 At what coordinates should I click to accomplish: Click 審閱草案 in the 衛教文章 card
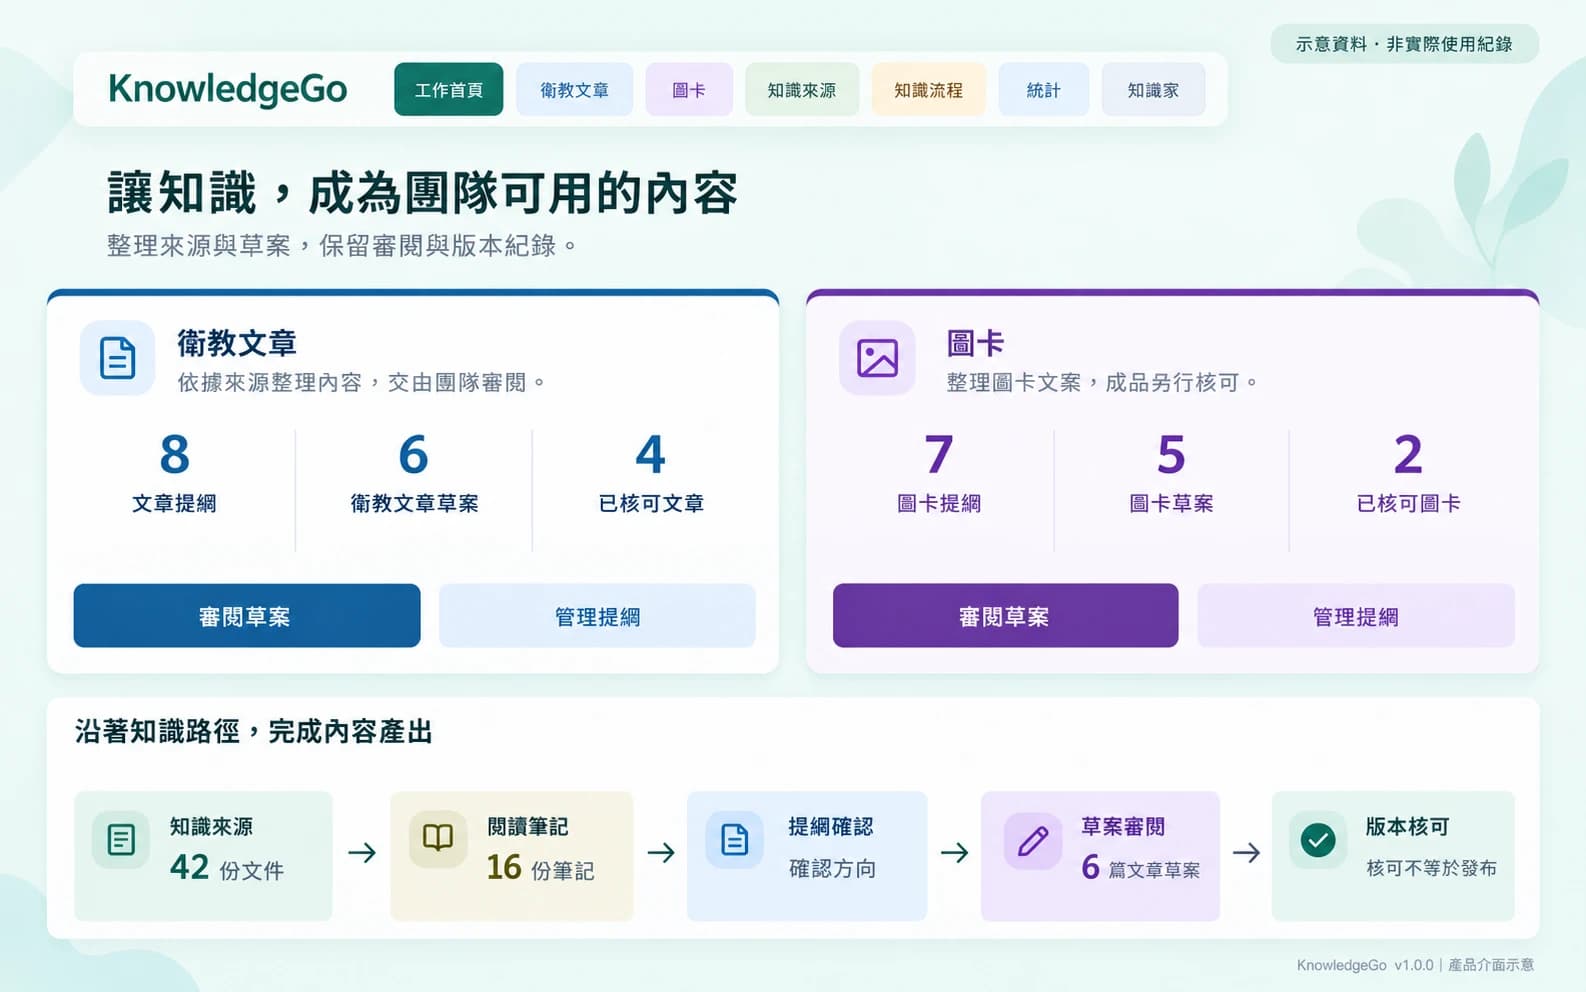pyautogui.click(x=247, y=616)
